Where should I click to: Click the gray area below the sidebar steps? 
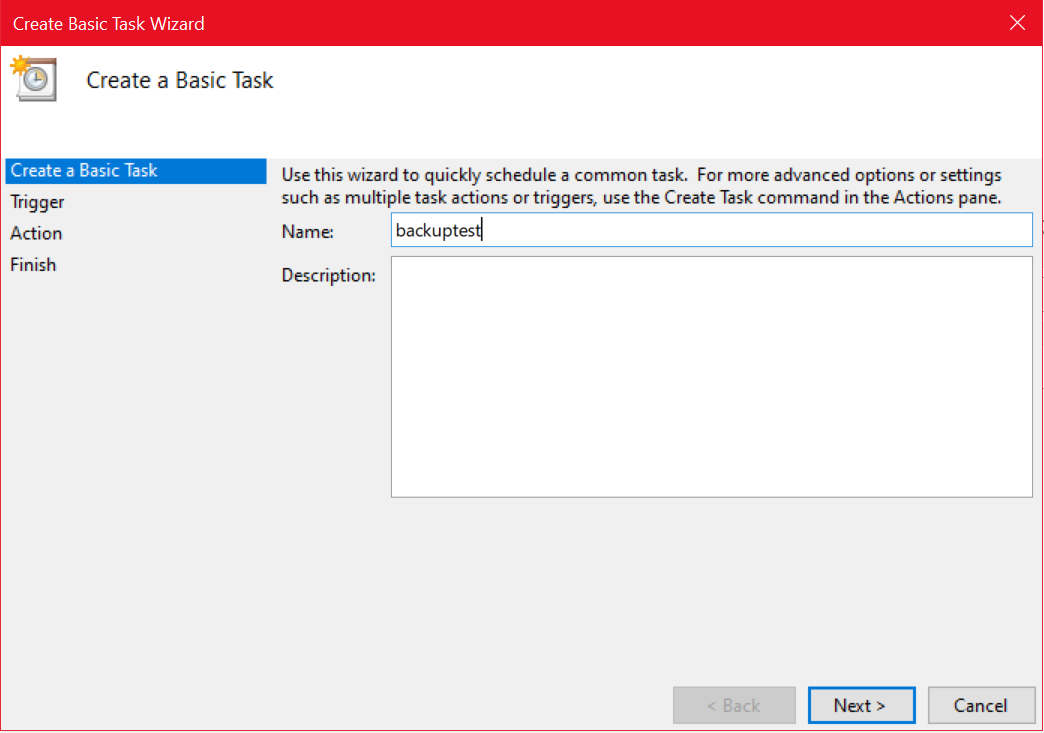click(x=130, y=450)
